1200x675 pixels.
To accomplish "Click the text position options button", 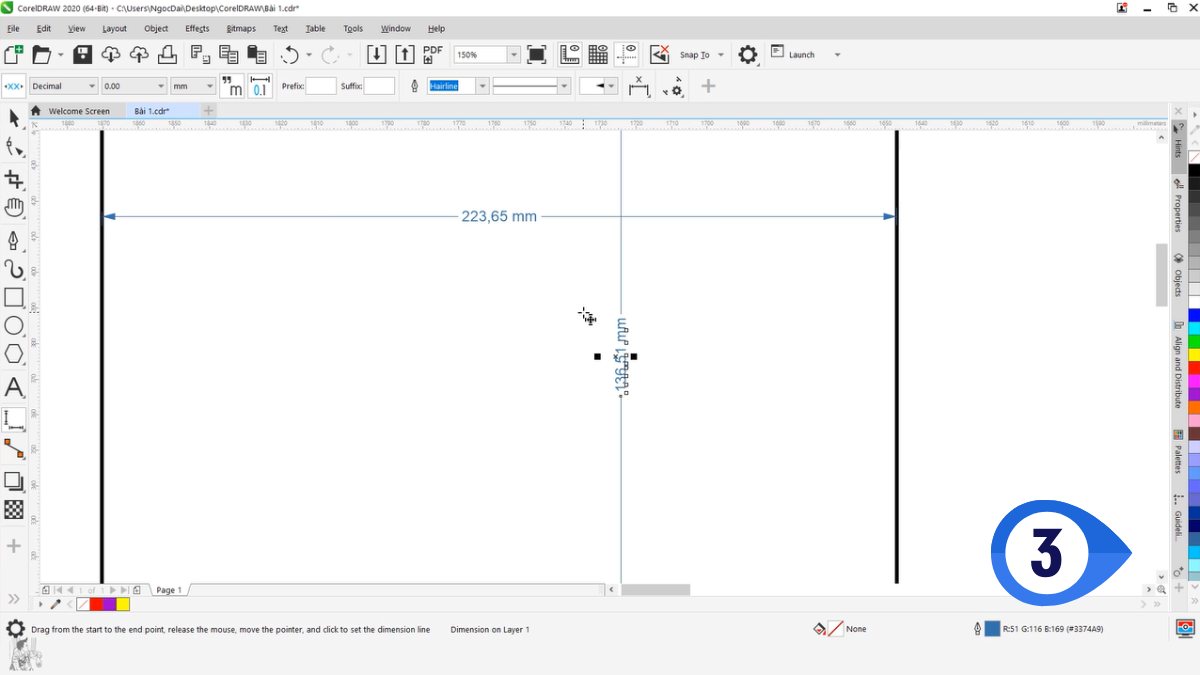I will [x=639, y=86].
